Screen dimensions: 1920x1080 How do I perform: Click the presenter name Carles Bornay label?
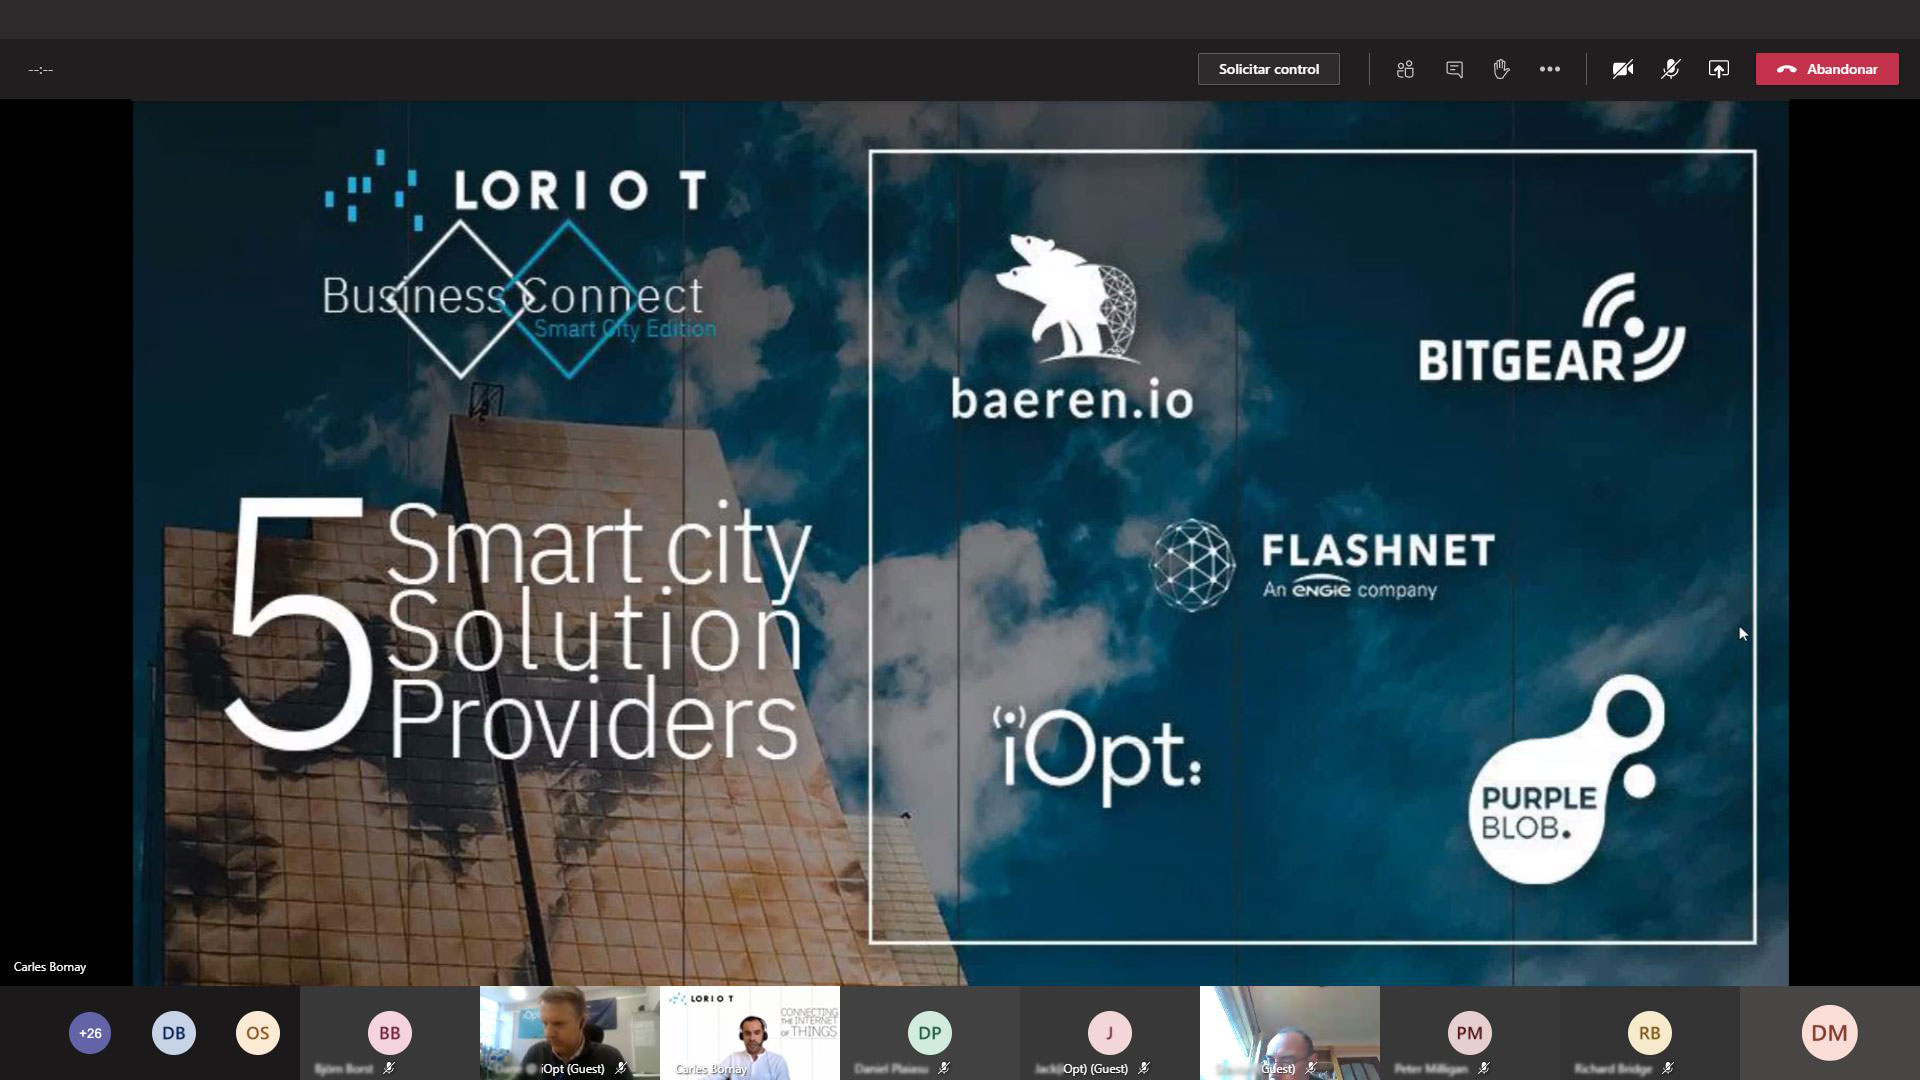[50, 967]
